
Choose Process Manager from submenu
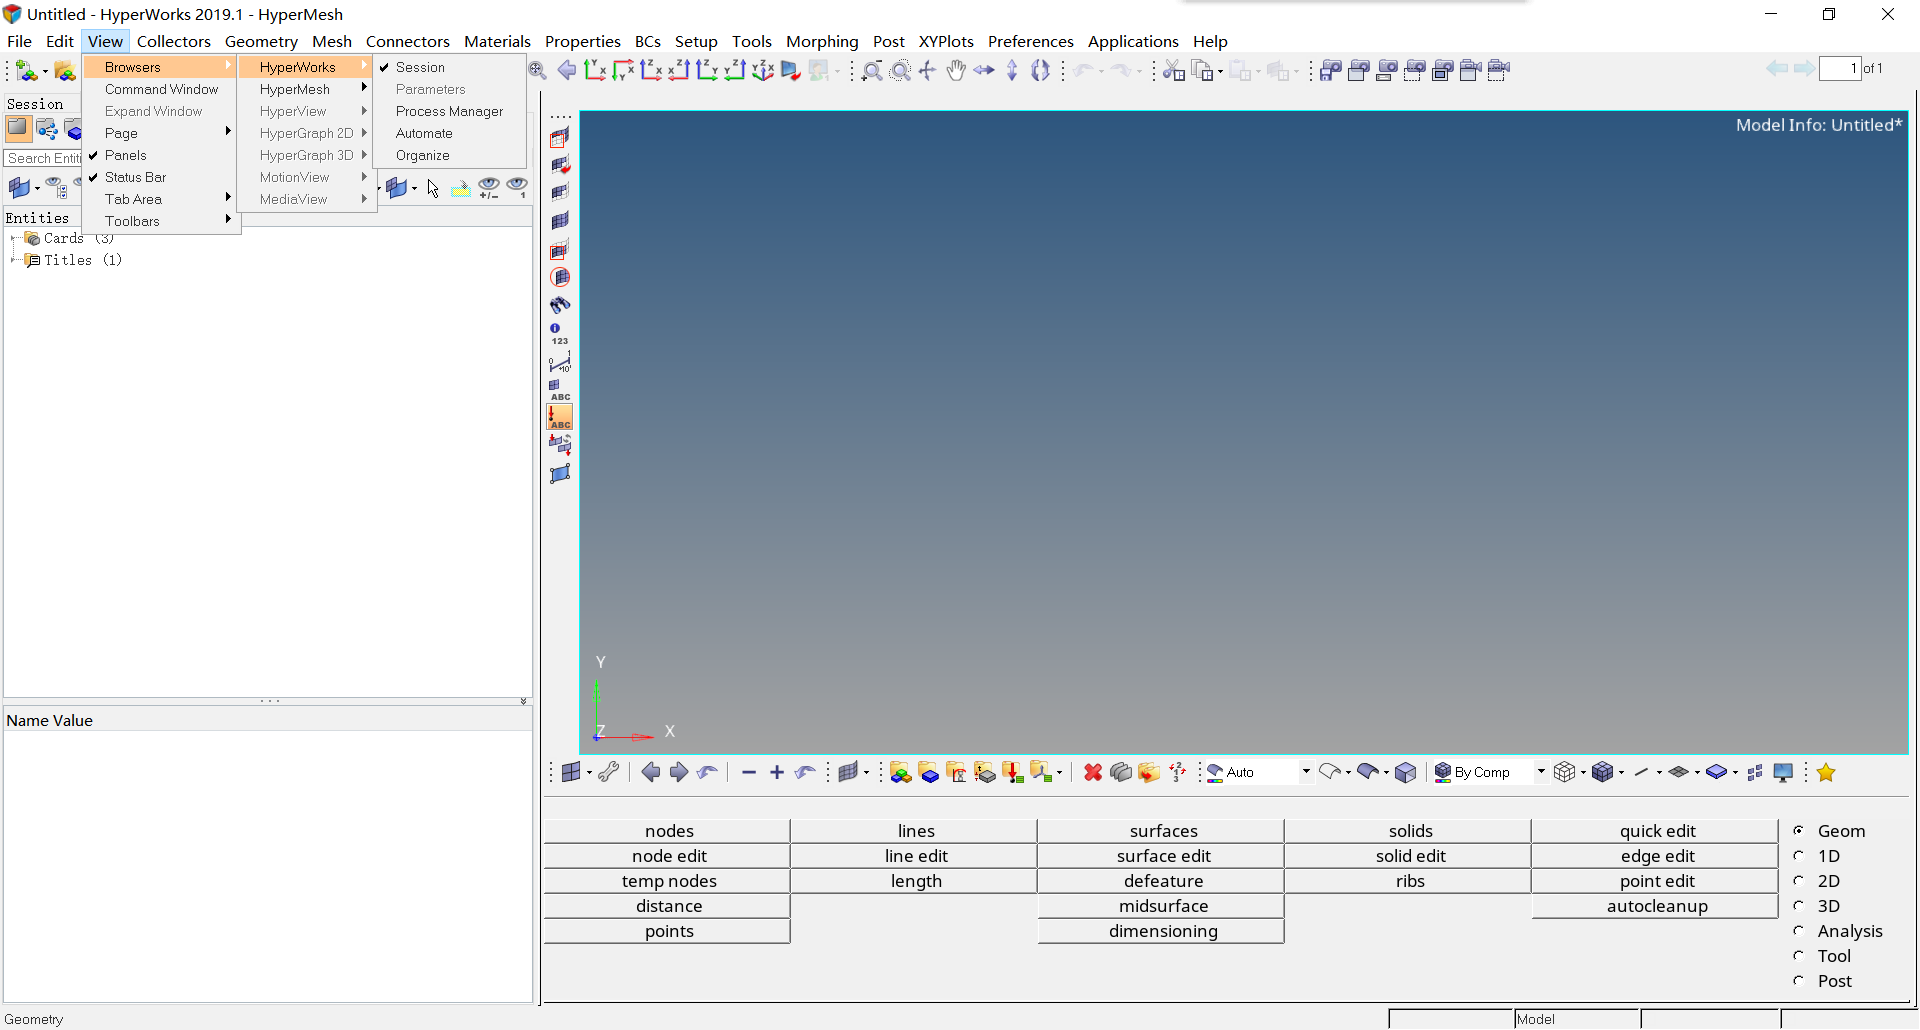point(450,111)
